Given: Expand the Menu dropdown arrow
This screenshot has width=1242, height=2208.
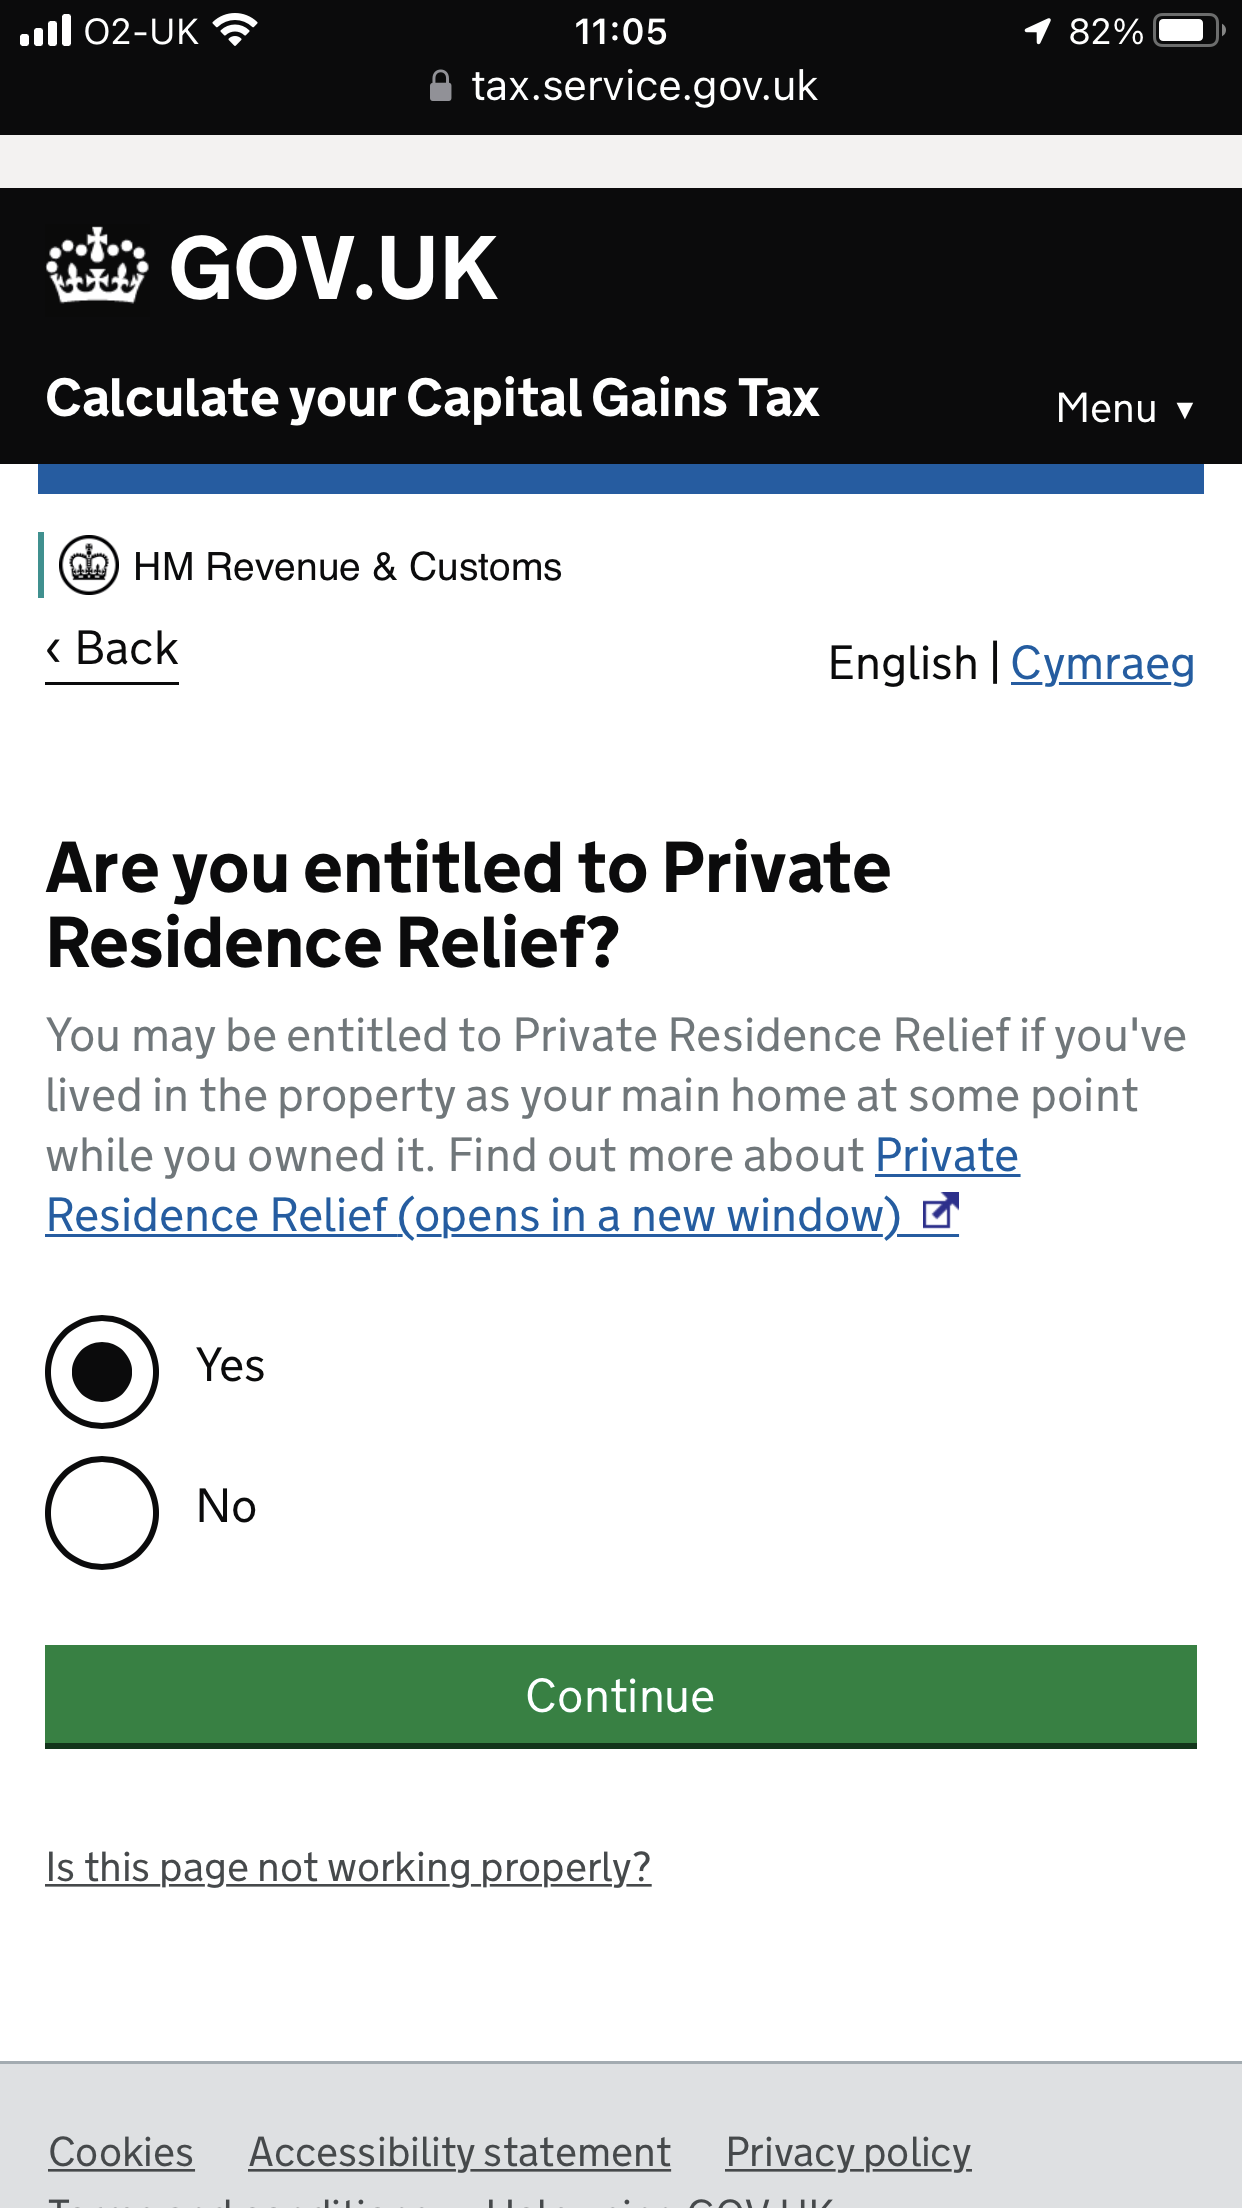Looking at the screenshot, I should coord(1185,409).
